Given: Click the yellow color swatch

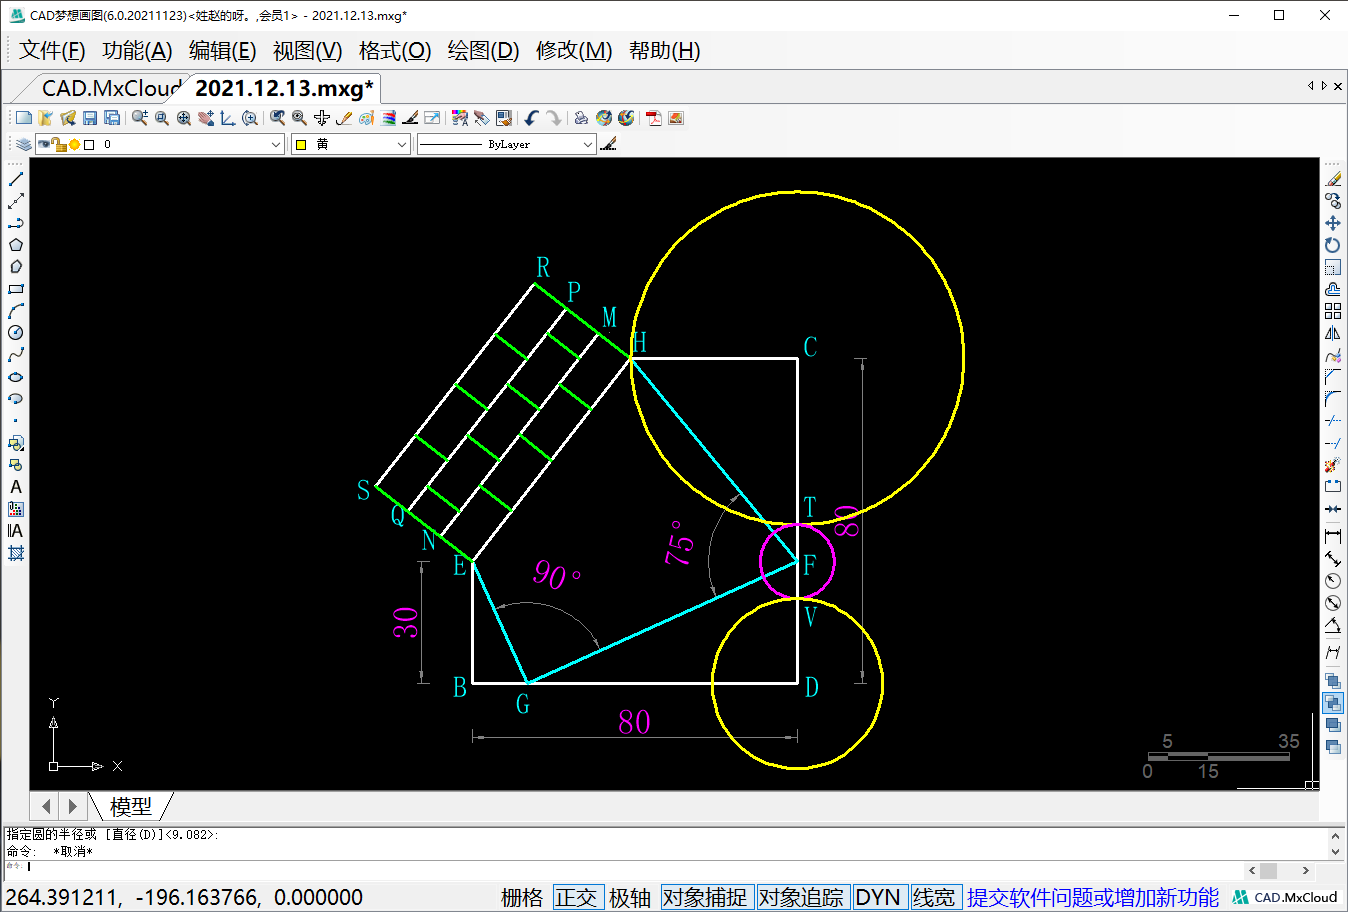Looking at the screenshot, I should pyautogui.click(x=301, y=144).
